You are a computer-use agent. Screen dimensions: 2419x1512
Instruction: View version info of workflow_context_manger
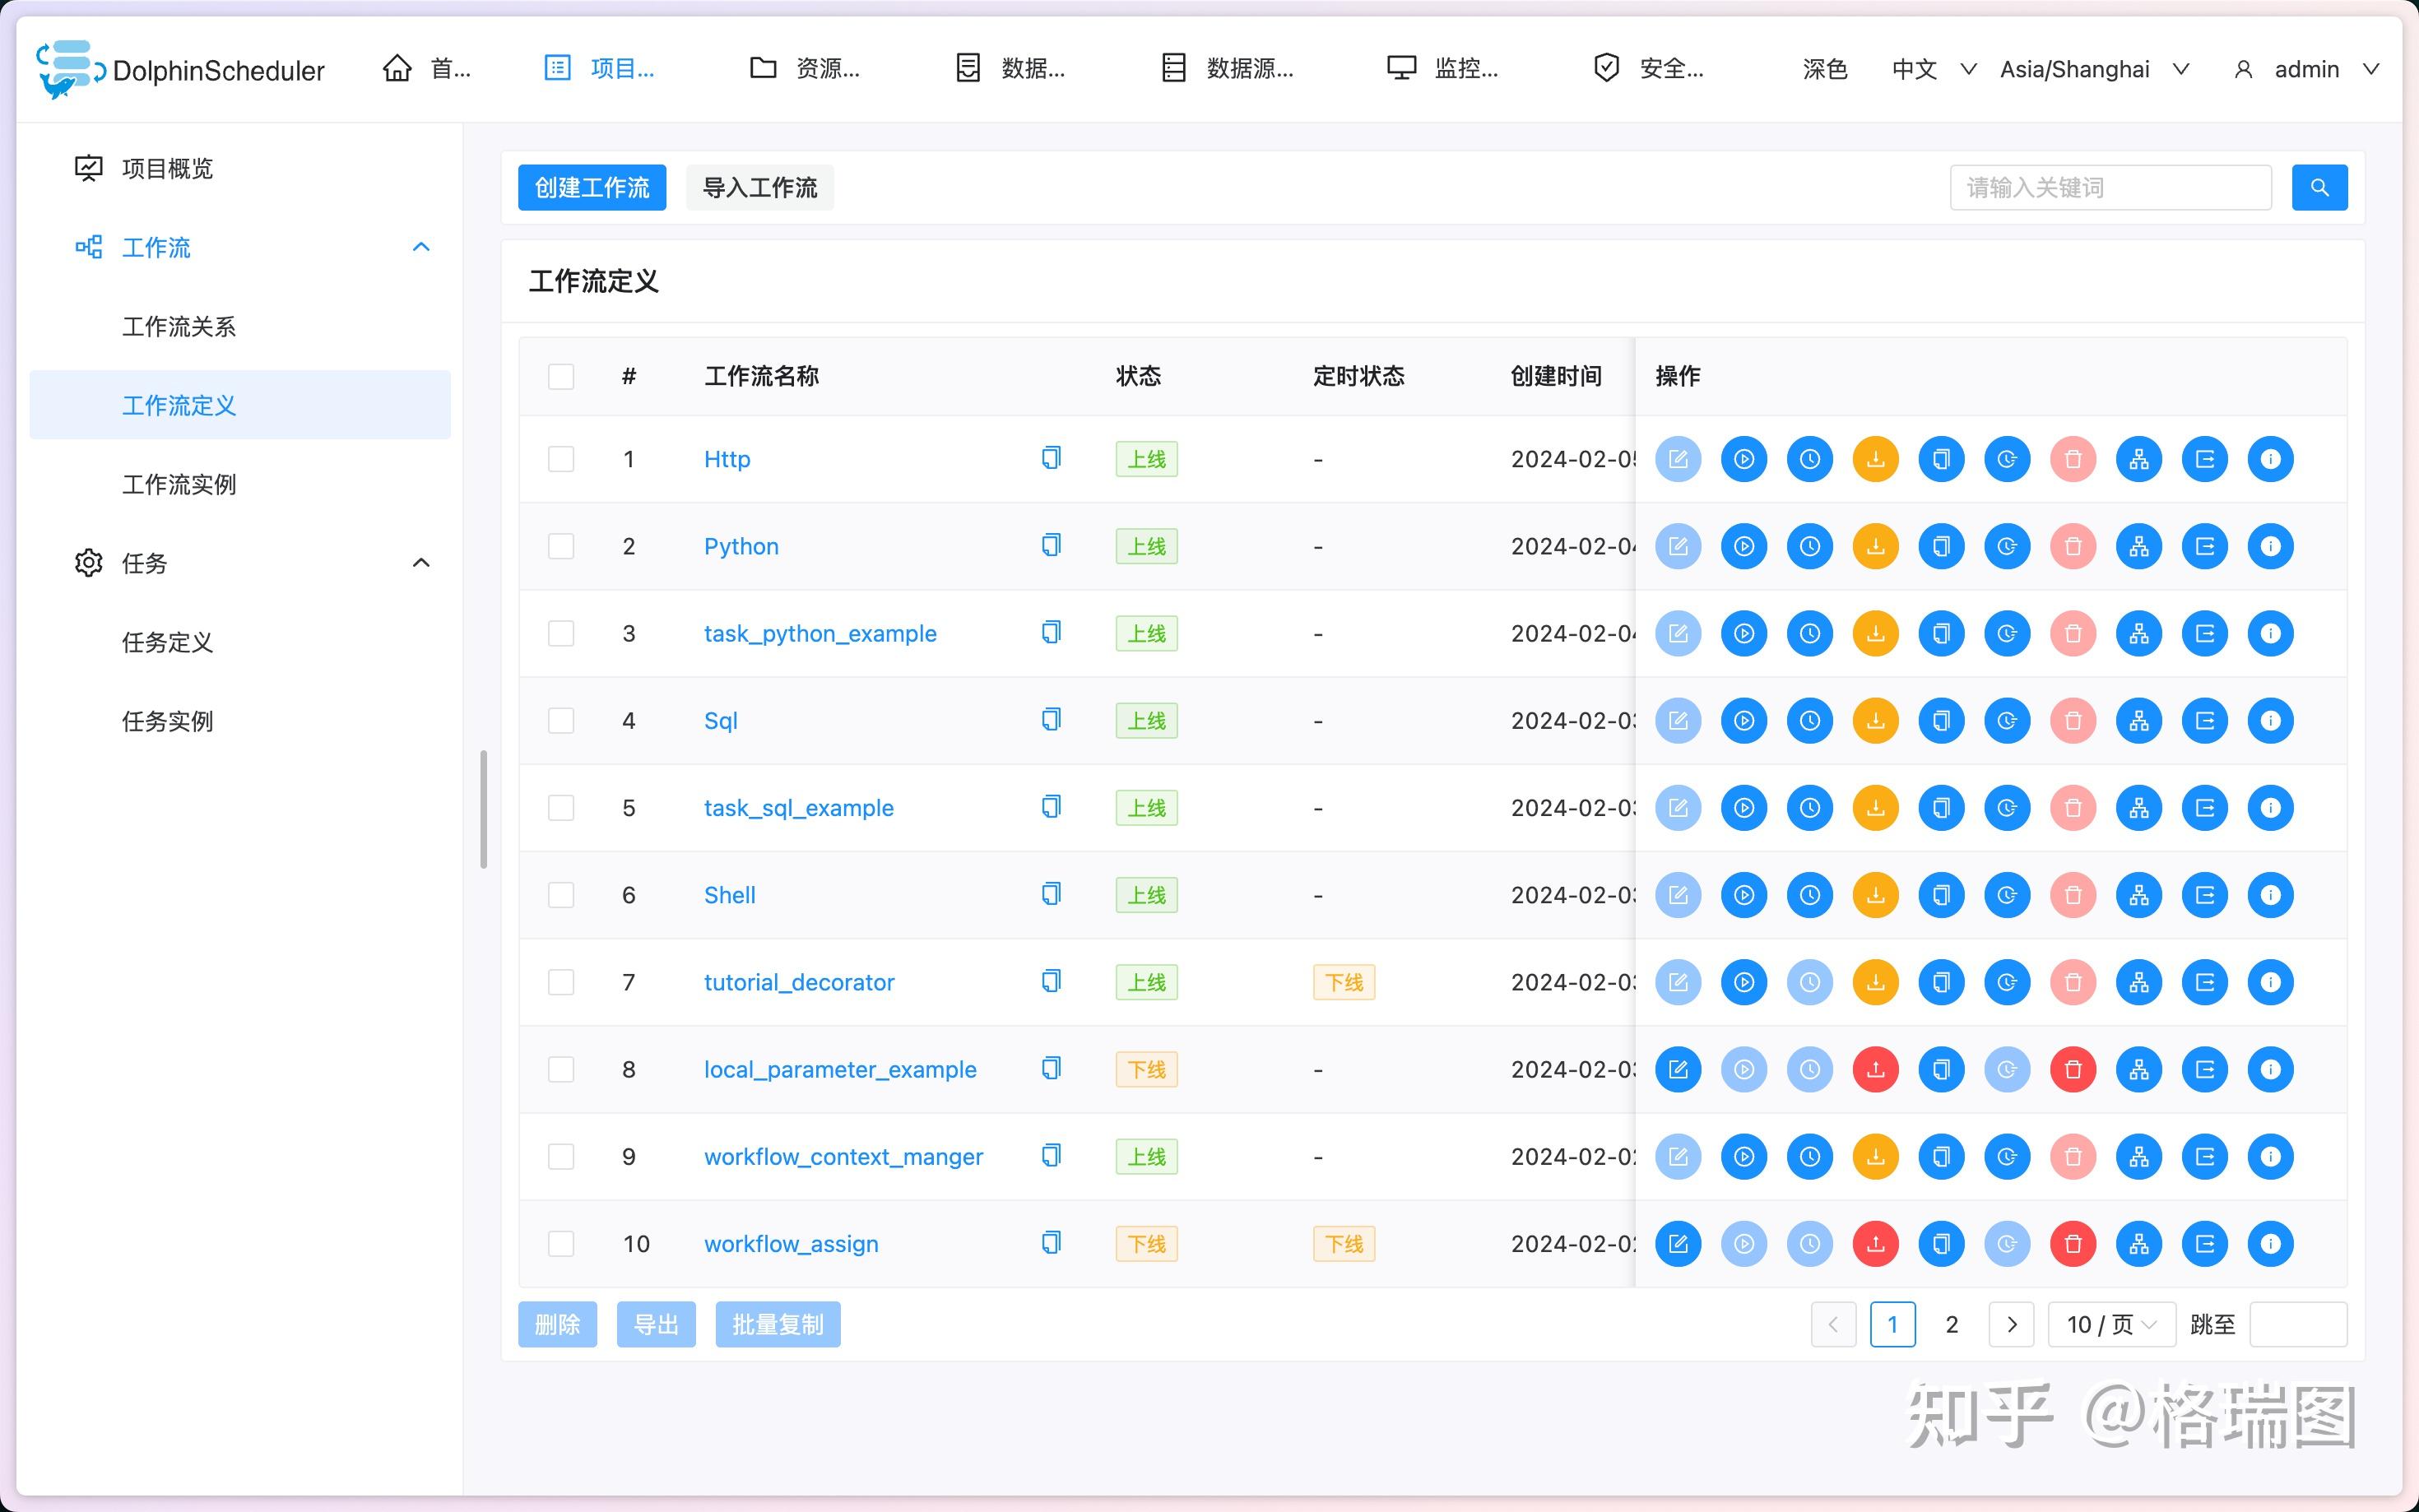[2272, 1156]
